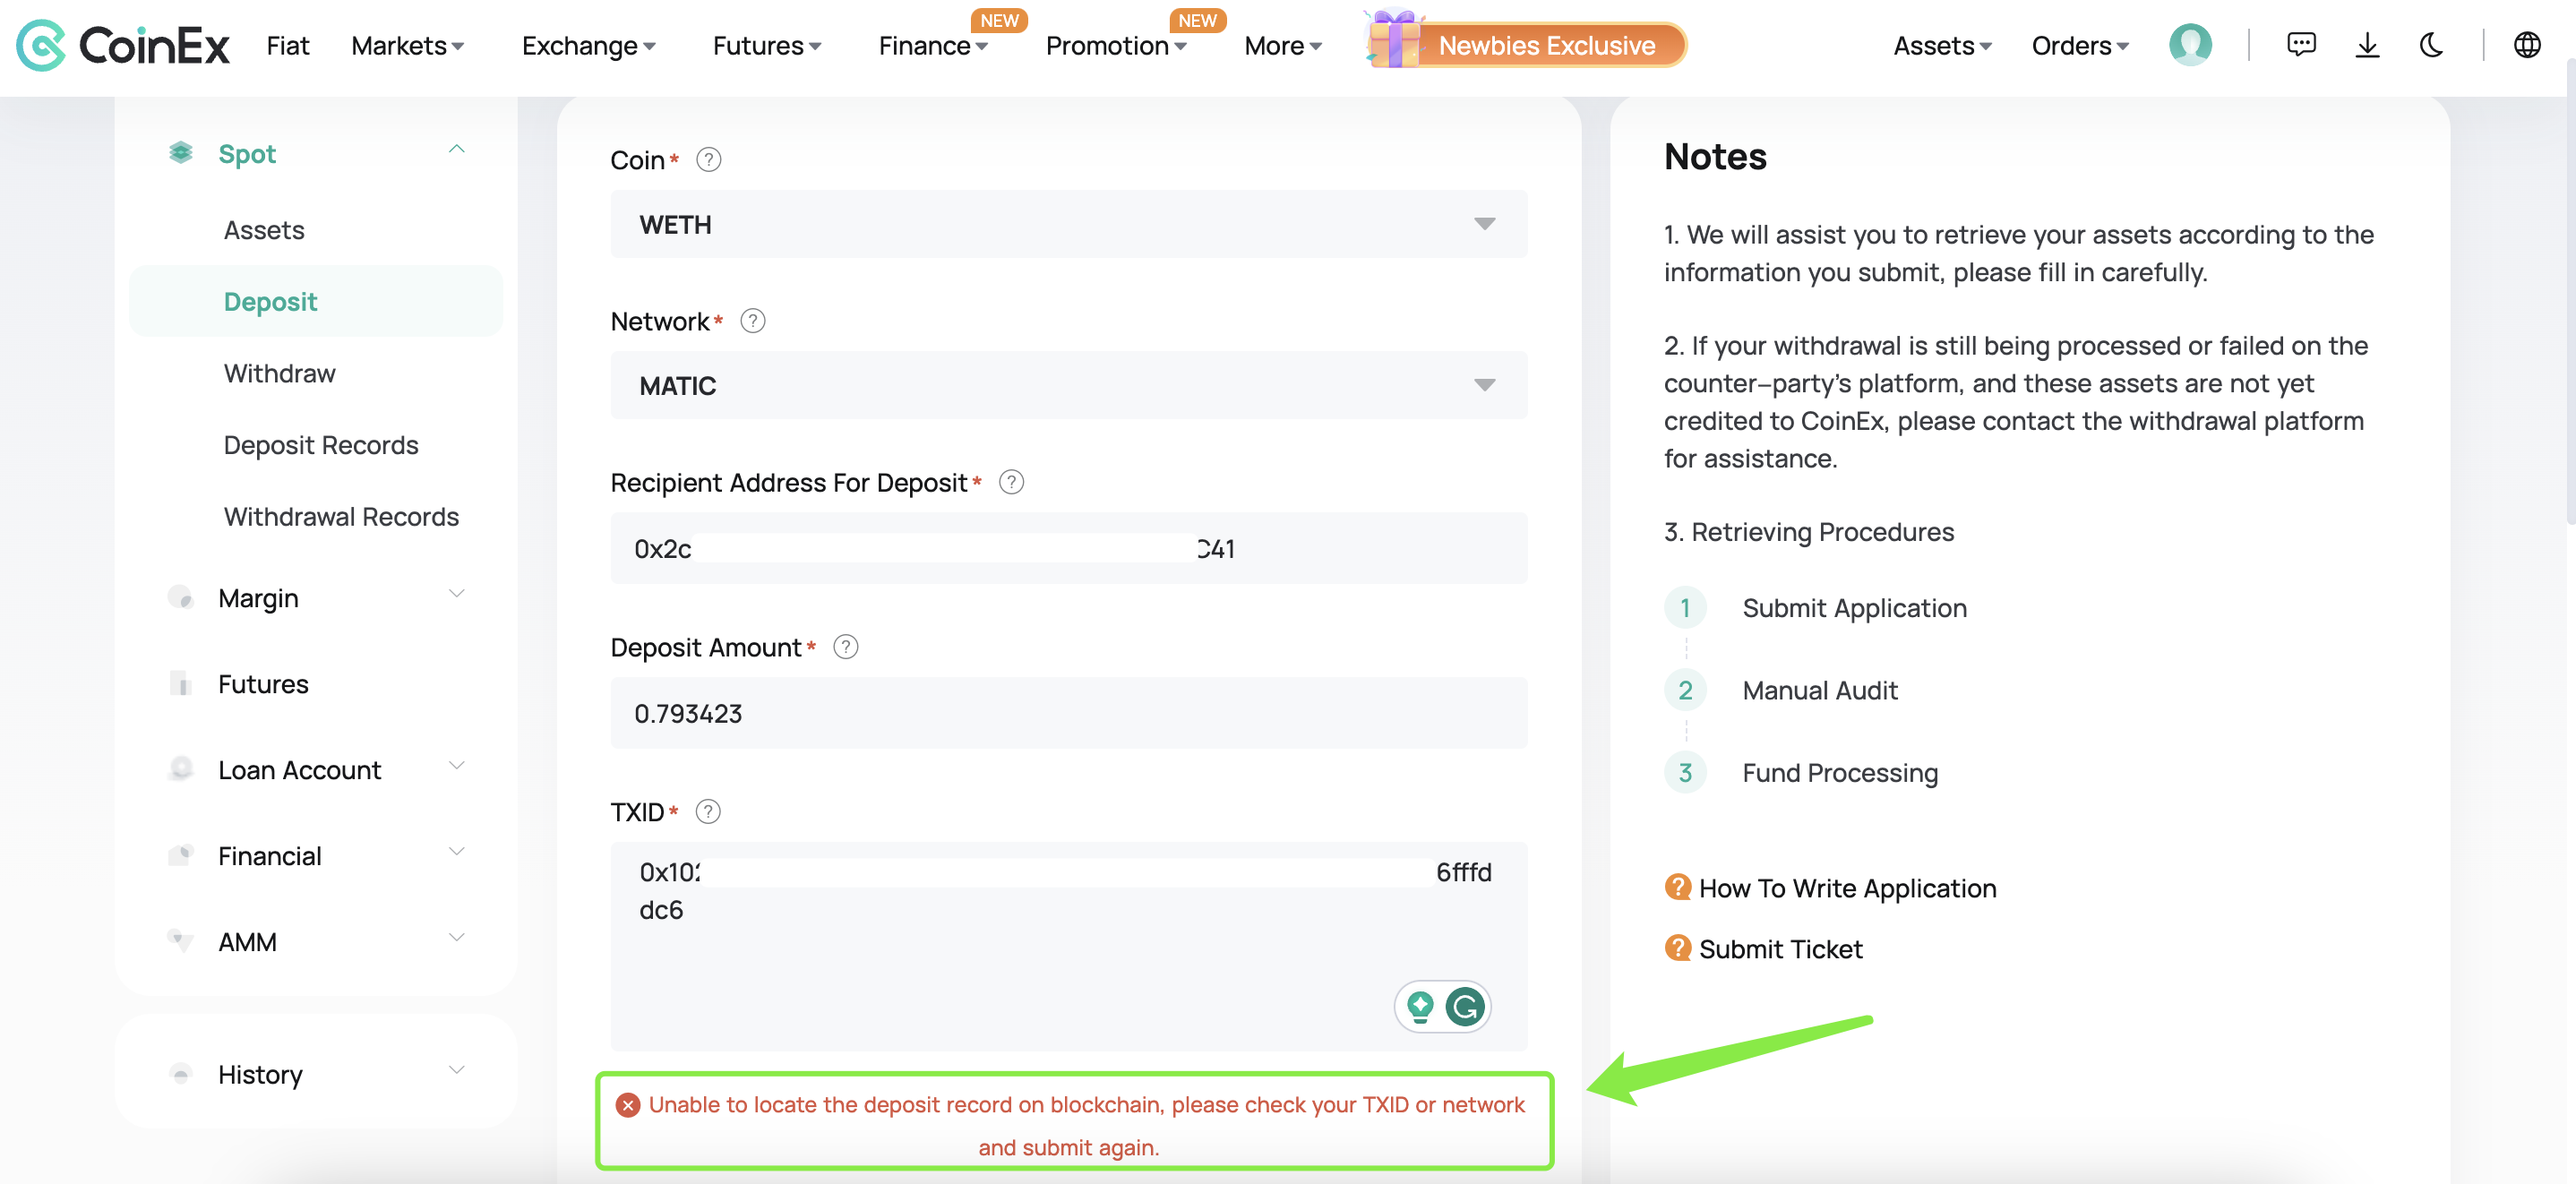
Task: Open the Markets dropdown menu
Action: 407,46
